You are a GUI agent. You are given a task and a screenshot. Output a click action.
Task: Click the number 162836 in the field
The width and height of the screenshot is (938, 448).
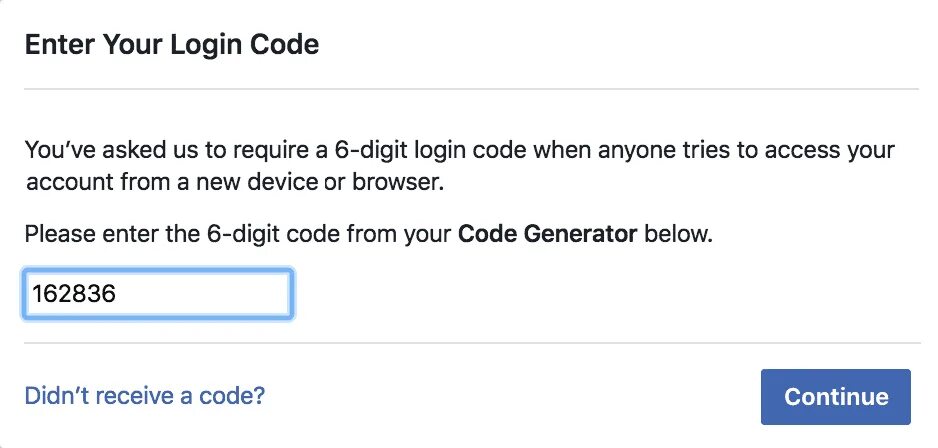[x=74, y=294]
